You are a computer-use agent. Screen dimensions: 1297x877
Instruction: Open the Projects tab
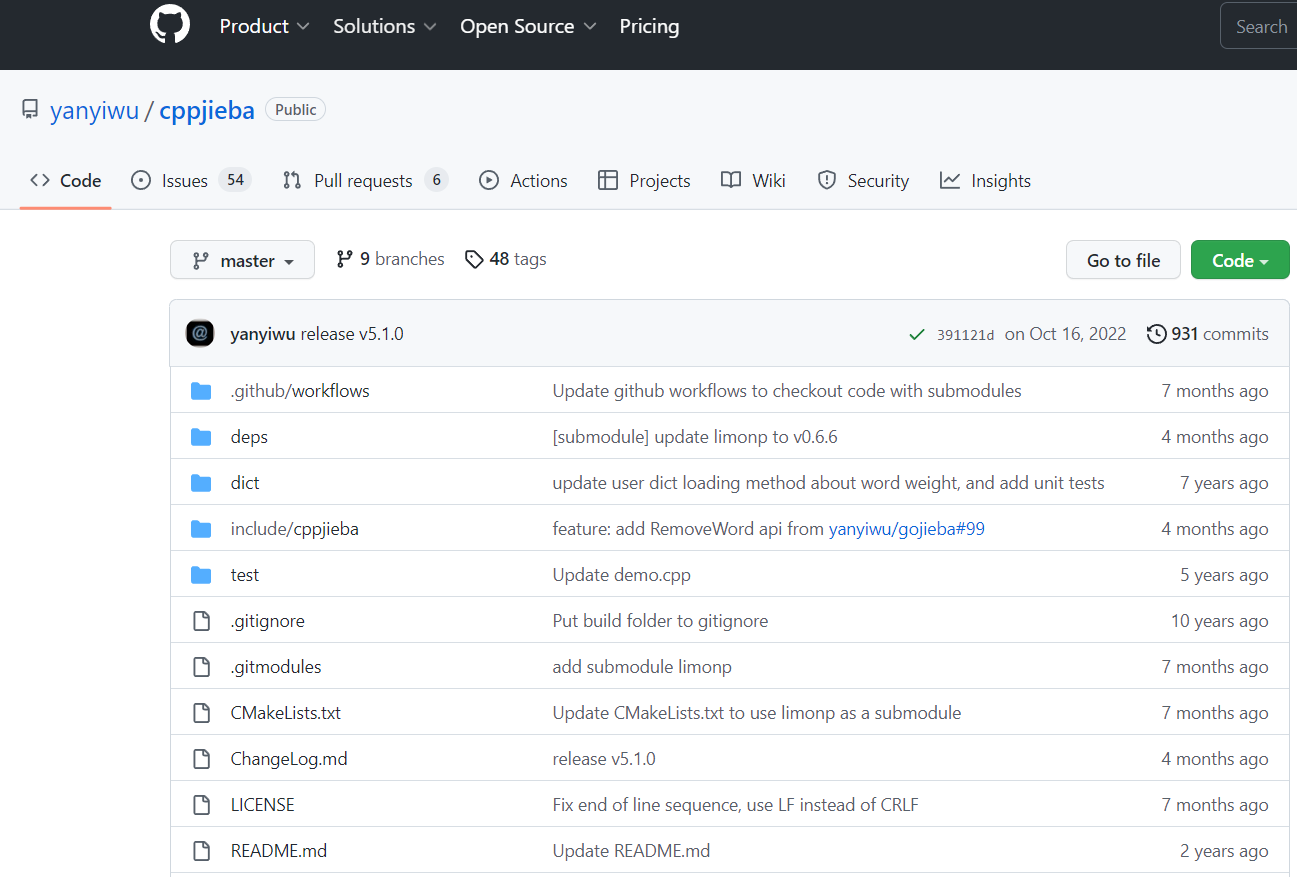pyautogui.click(x=644, y=181)
